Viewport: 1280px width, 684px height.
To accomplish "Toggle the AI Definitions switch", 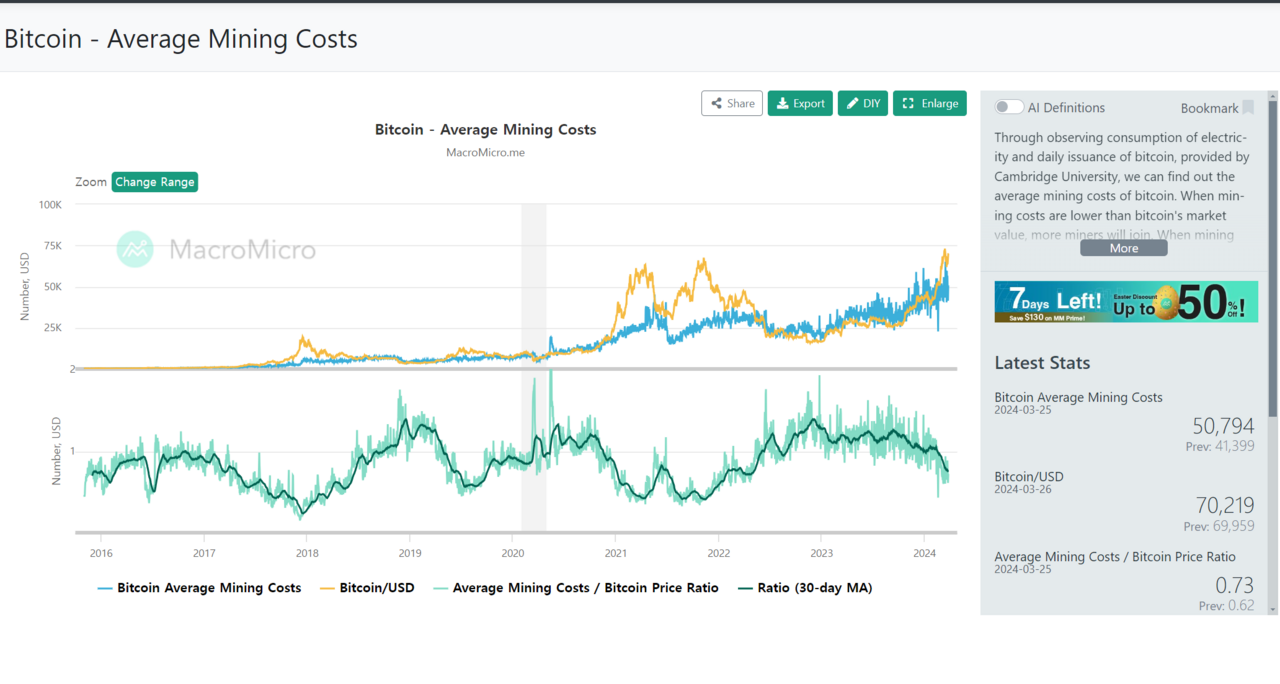I will click(x=1009, y=107).
